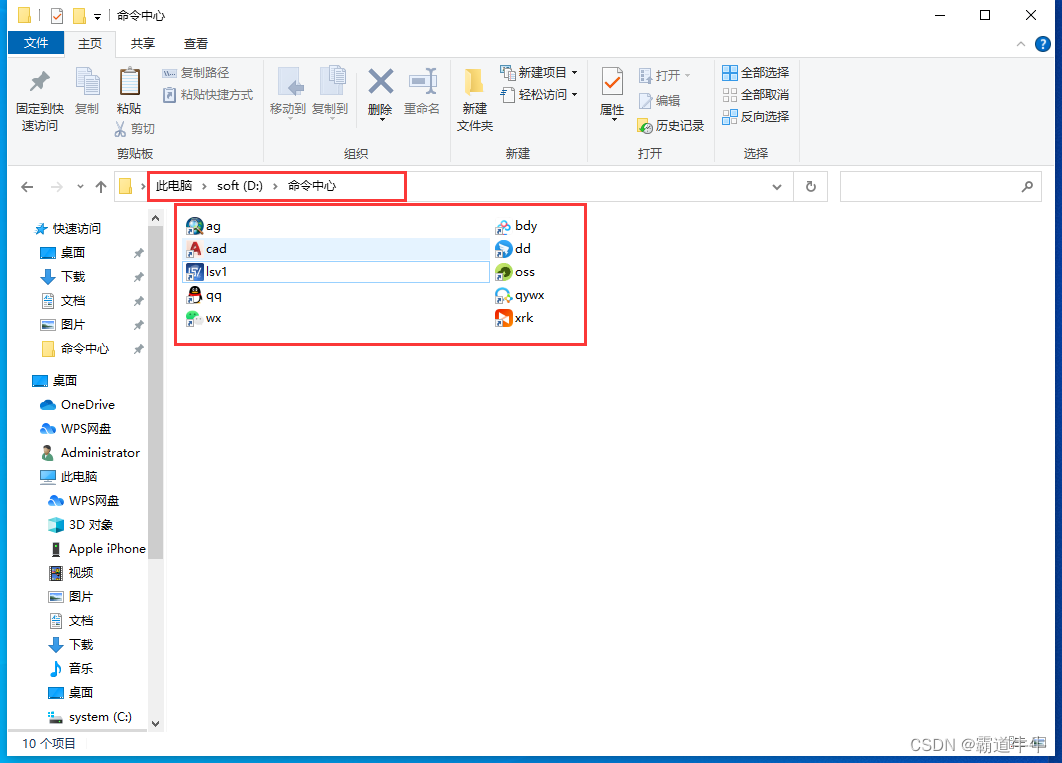Viewport: 1062px width, 763px height.
Task: Click Edit (编辑) in ribbon
Action: click(x=660, y=101)
